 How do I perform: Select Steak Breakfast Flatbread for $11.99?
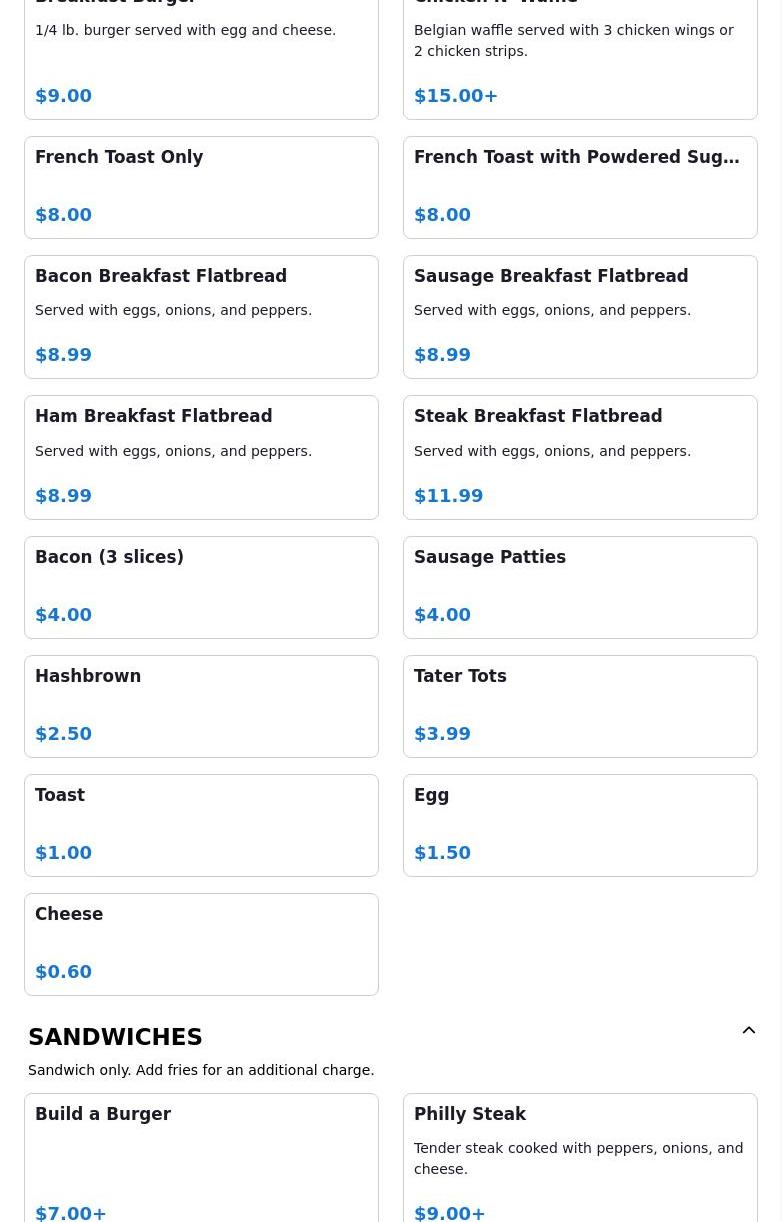tap(580, 457)
